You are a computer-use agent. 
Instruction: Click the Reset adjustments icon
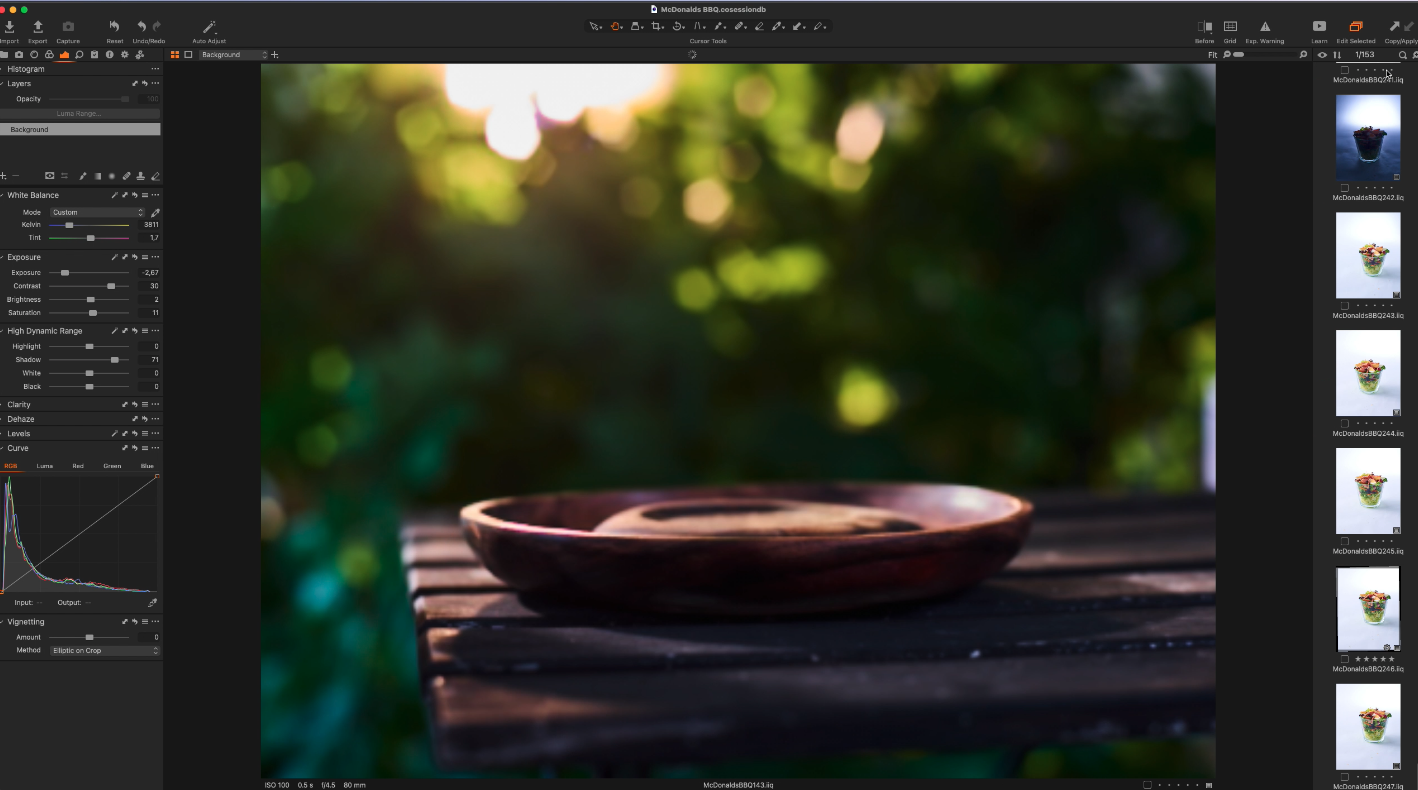click(x=114, y=26)
